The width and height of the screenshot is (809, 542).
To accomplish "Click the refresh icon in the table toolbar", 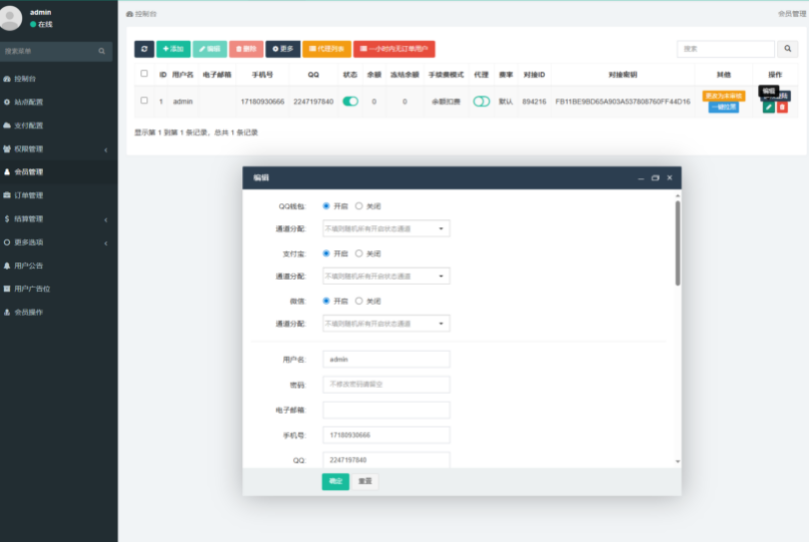I will [x=144, y=49].
